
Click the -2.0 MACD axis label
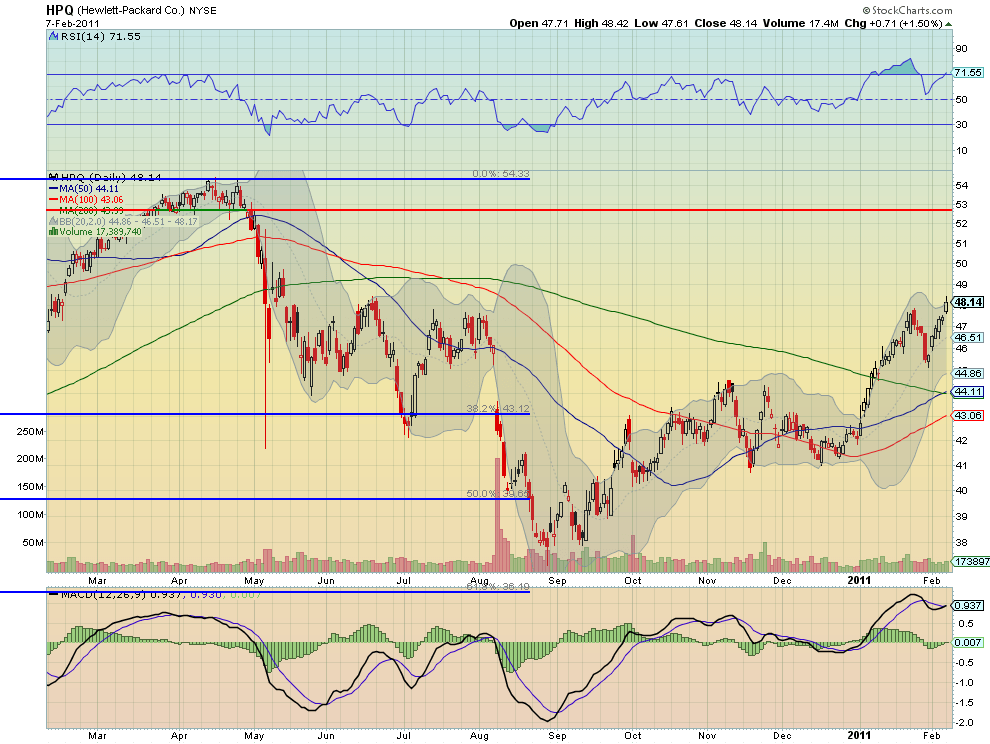click(965, 723)
